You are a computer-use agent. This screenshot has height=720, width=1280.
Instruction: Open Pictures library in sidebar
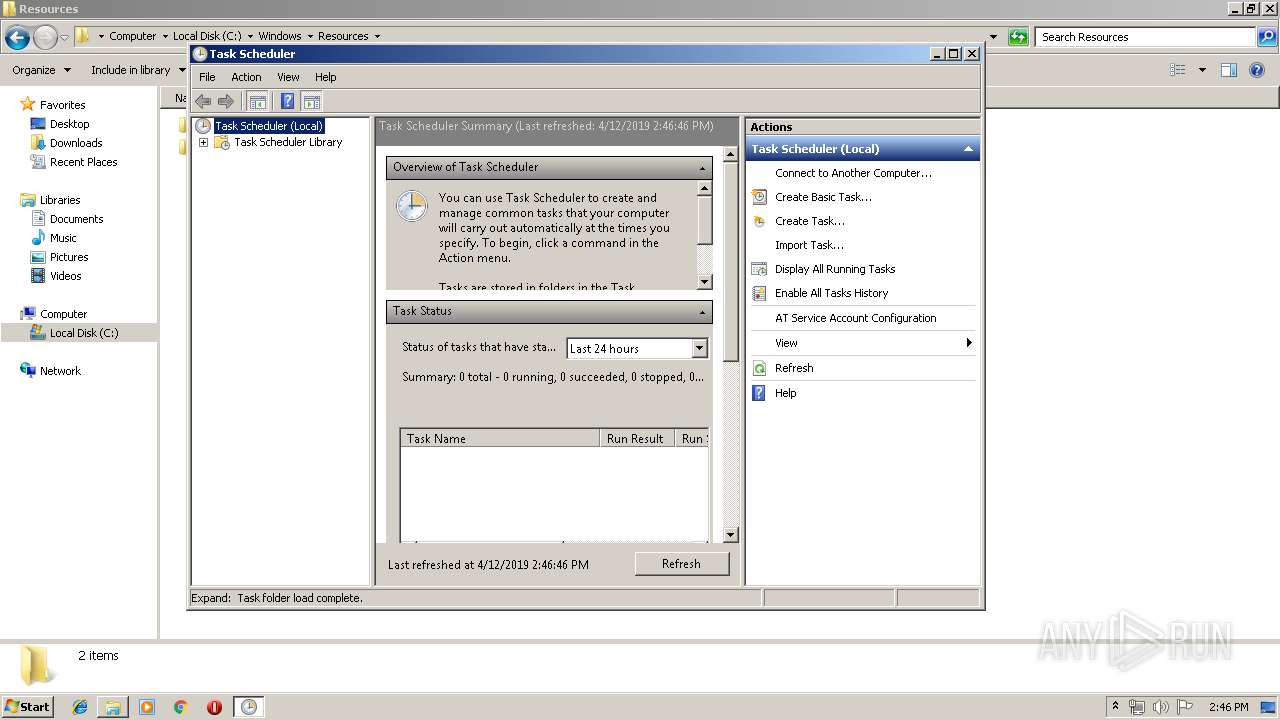pos(69,257)
